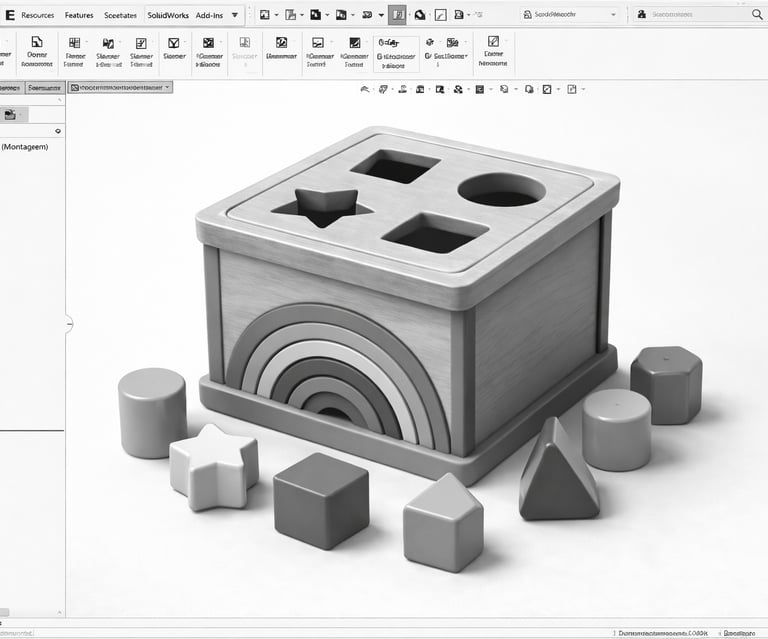This screenshot has height=639, width=768.
Task: Focus the search input field at top right
Action: coord(698,15)
